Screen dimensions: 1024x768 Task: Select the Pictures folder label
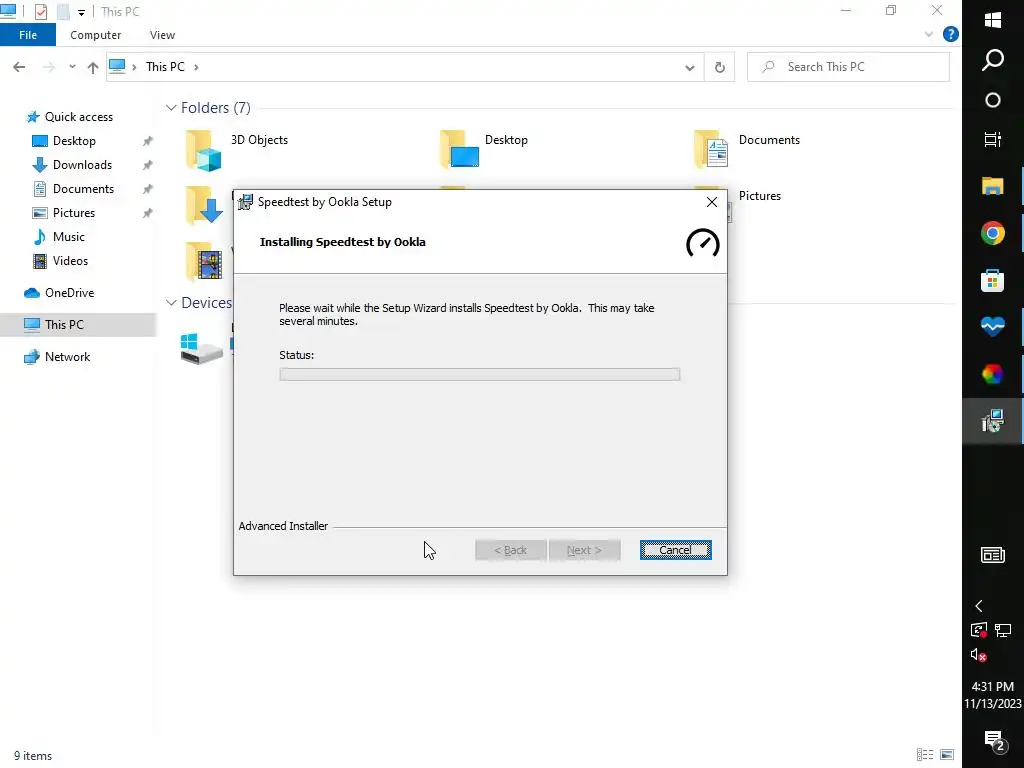(x=760, y=196)
